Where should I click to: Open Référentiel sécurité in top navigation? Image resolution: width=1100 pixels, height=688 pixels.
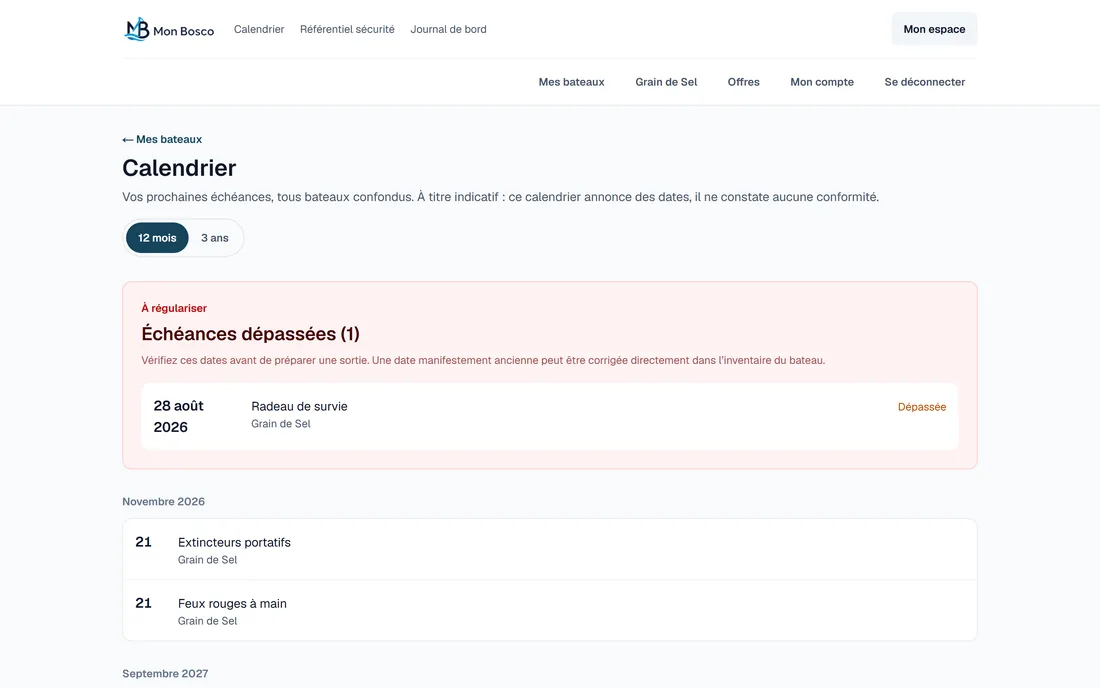pyautogui.click(x=347, y=29)
